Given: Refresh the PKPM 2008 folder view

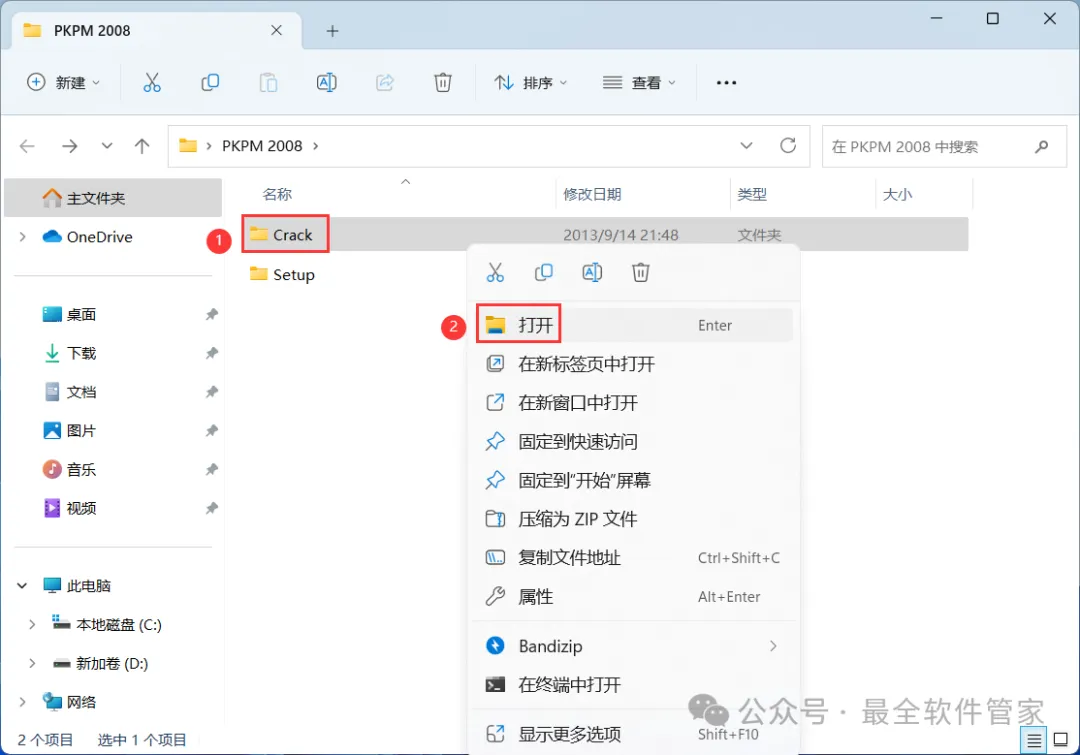Looking at the screenshot, I should point(788,145).
